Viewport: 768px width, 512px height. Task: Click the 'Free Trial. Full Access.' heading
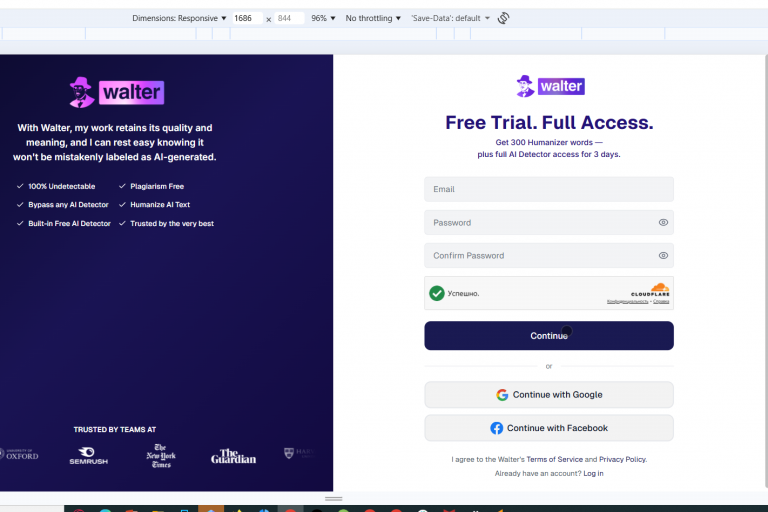click(549, 122)
